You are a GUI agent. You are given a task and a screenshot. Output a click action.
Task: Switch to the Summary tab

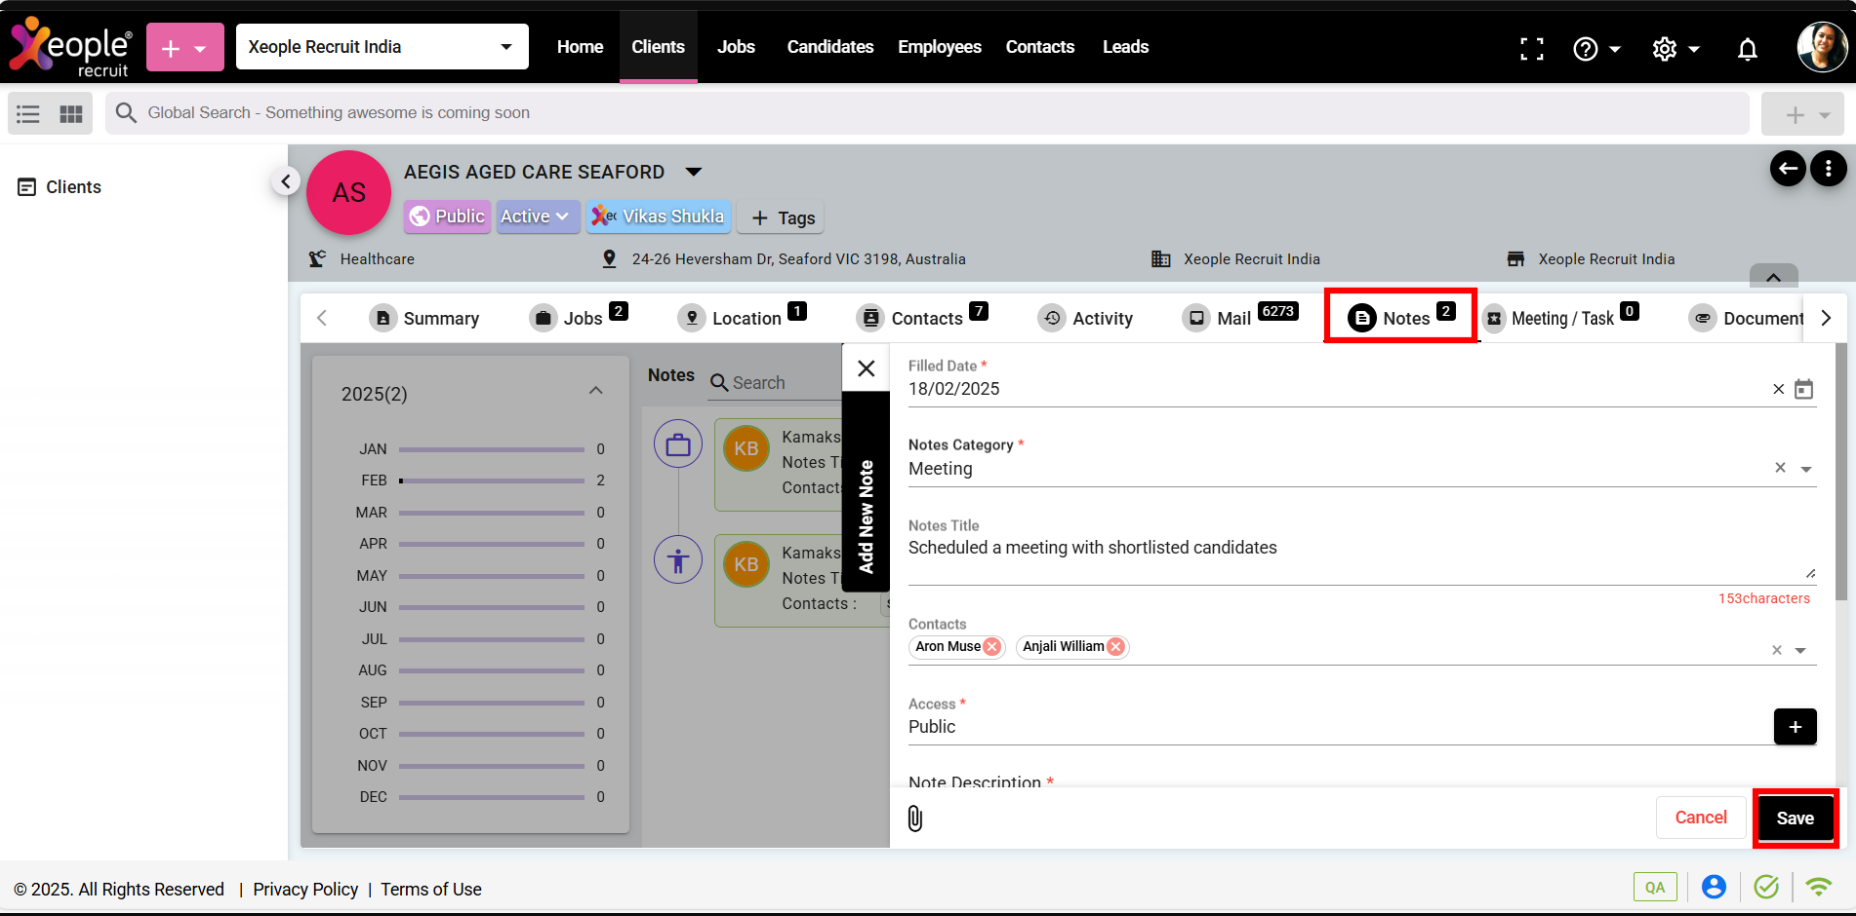click(x=425, y=318)
